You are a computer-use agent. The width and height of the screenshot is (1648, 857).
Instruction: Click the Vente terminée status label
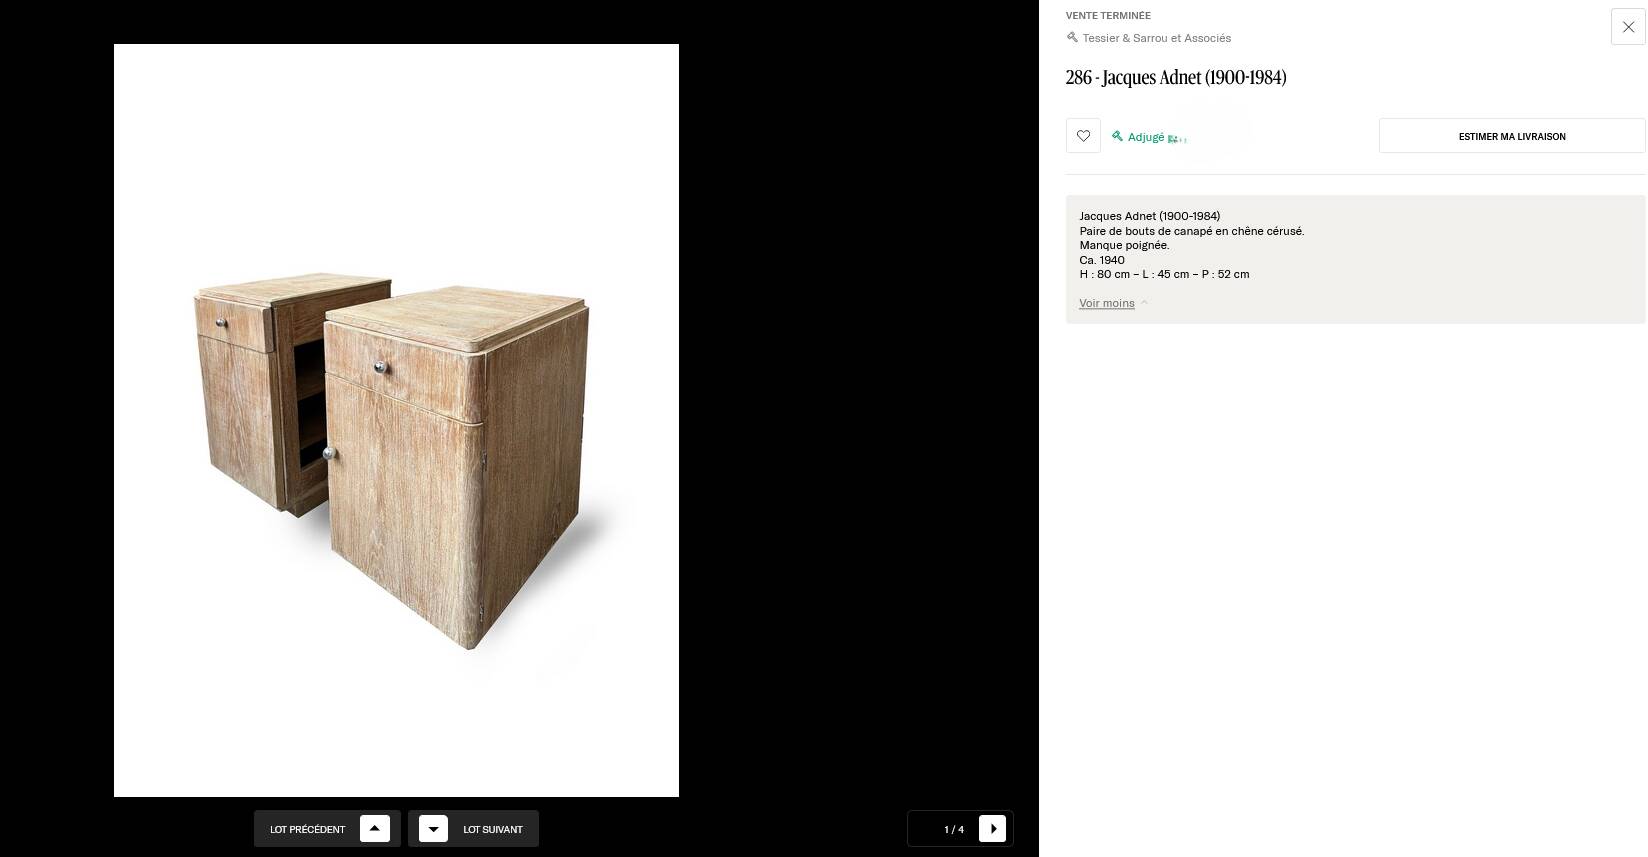coord(1108,15)
